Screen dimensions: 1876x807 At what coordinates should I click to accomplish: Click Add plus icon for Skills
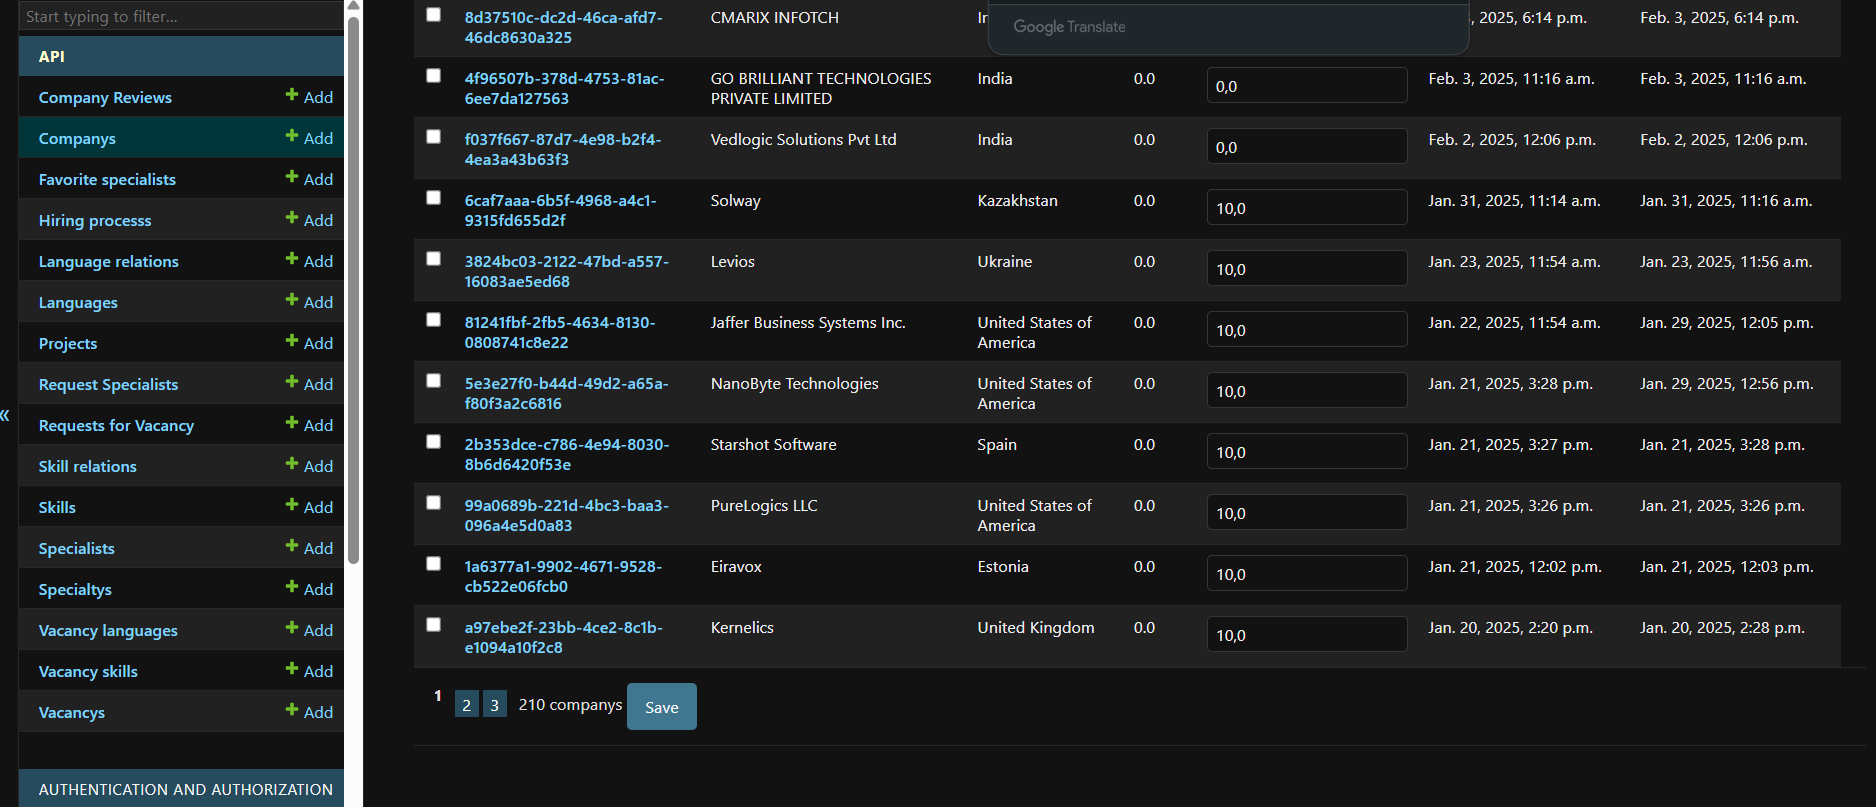292,505
